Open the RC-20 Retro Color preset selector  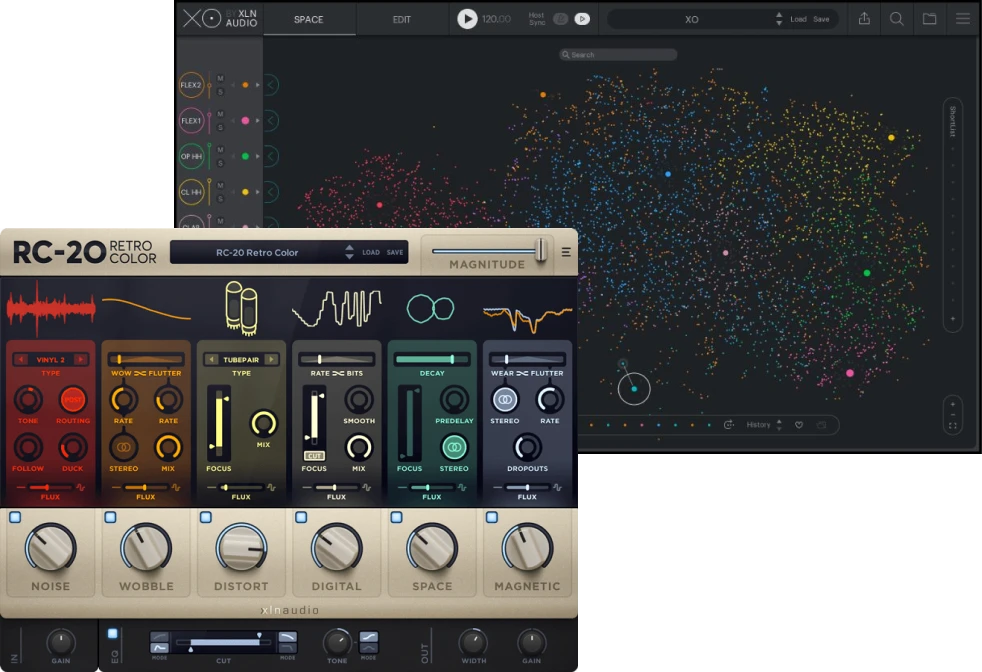(258, 253)
